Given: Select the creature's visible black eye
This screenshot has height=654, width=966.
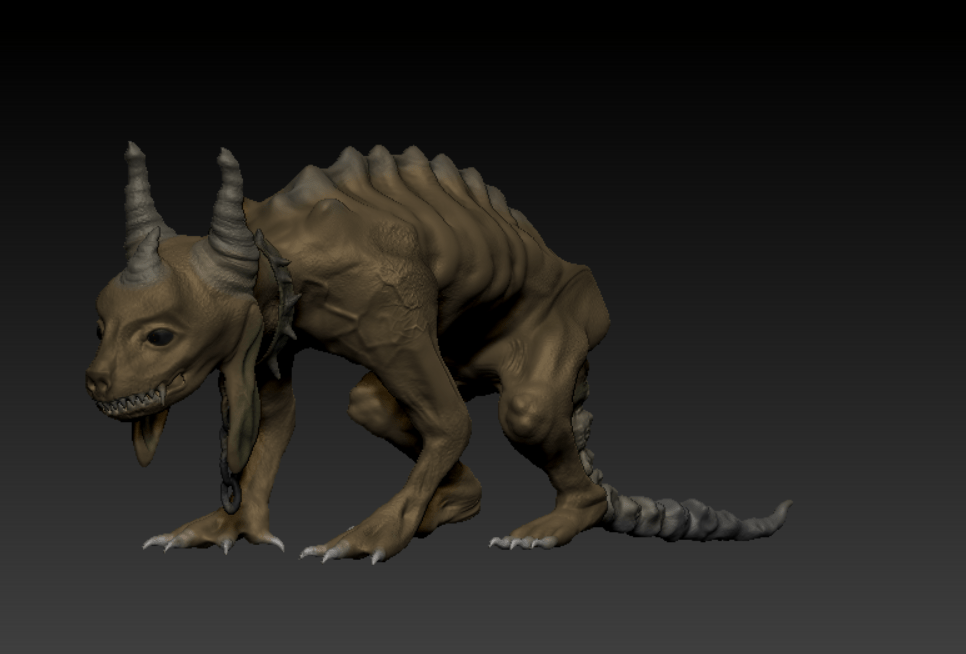Looking at the screenshot, I should 160,337.
